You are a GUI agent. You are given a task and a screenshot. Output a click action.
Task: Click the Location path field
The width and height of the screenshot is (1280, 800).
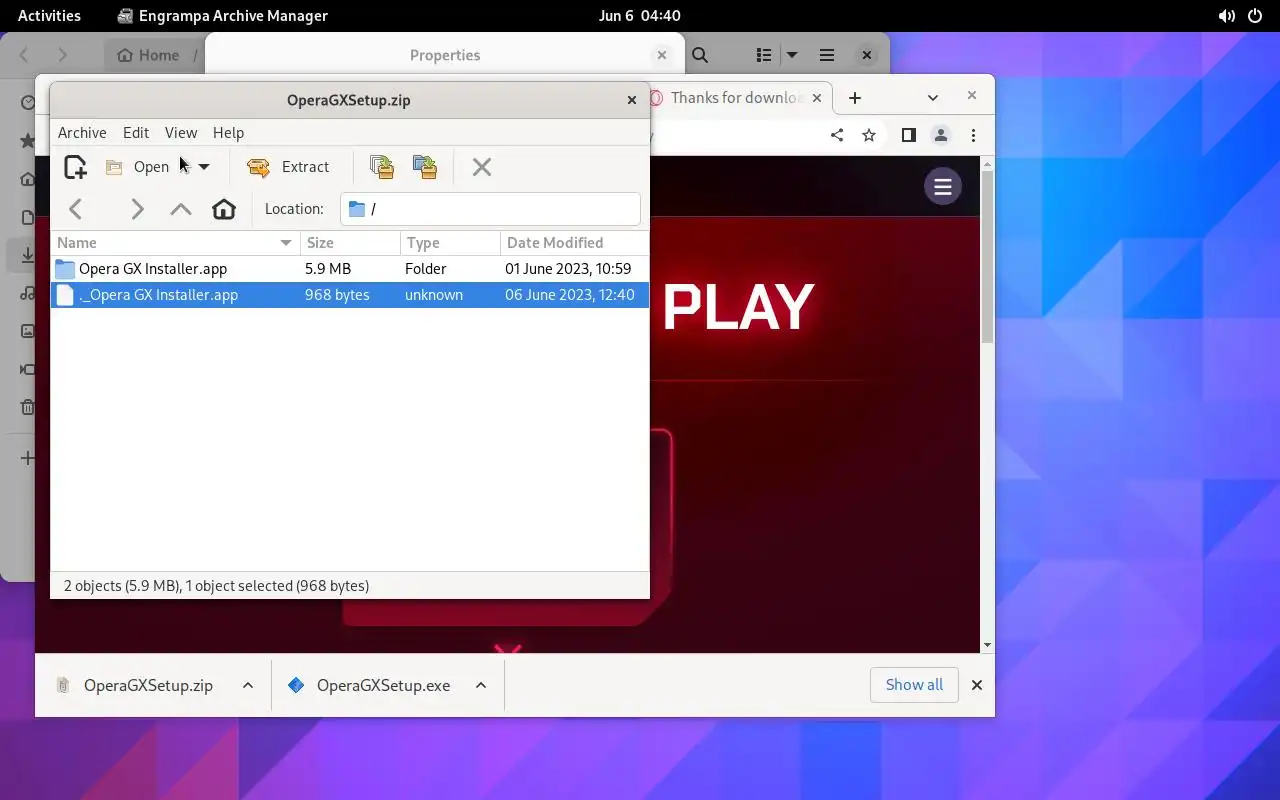click(x=490, y=209)
